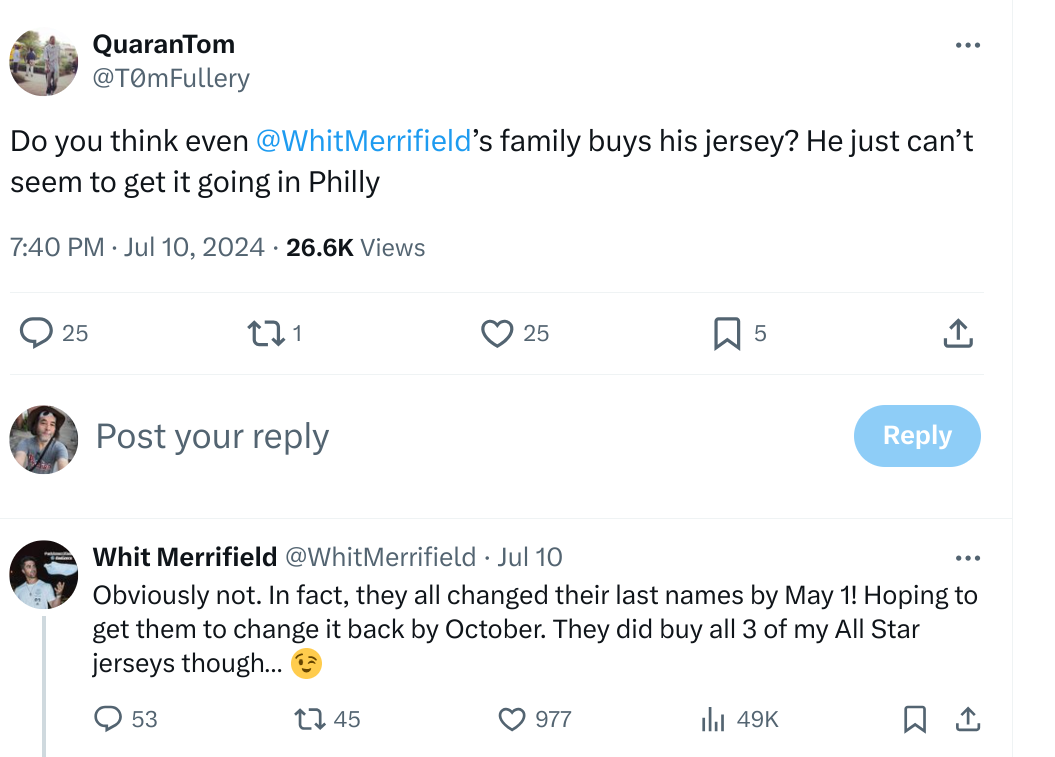This screenshot has height=757, width=1055.
Task: Open @WhitMerrifield mention link in tweet
Action: 363,141
